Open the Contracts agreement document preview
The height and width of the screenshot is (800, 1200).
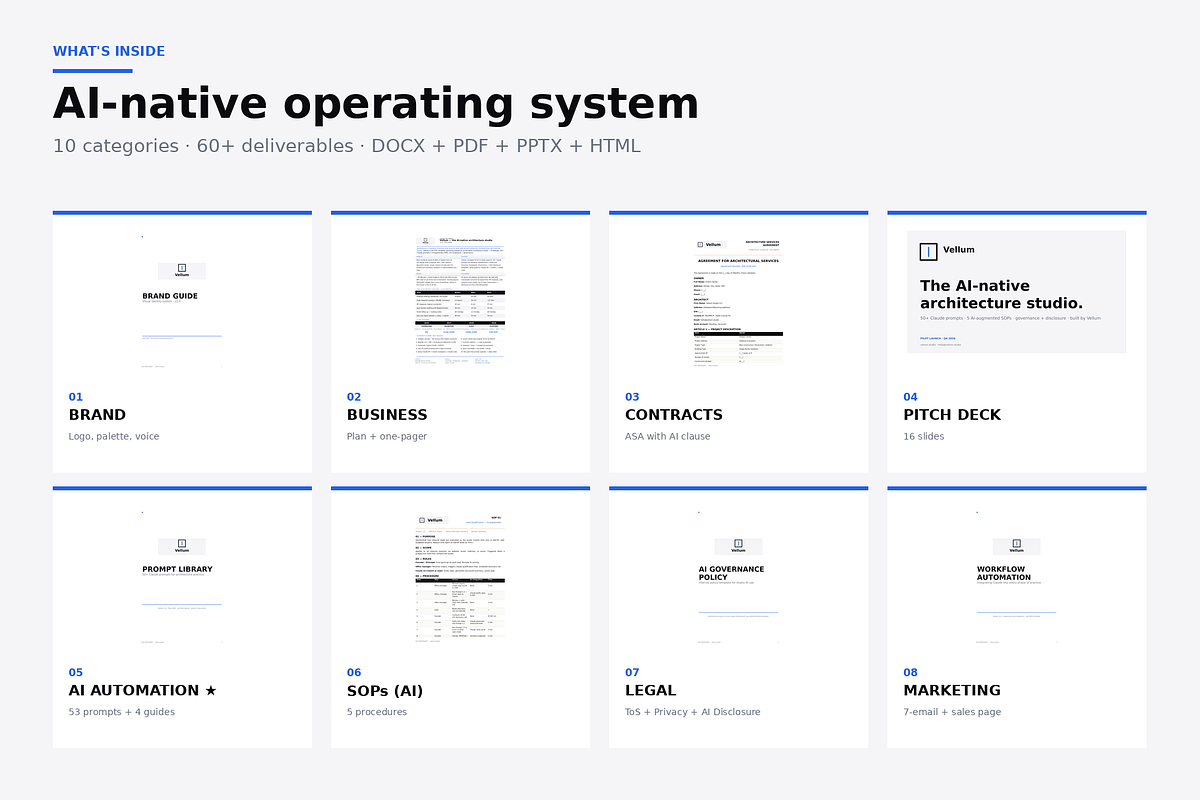click(x=738, y=301)
